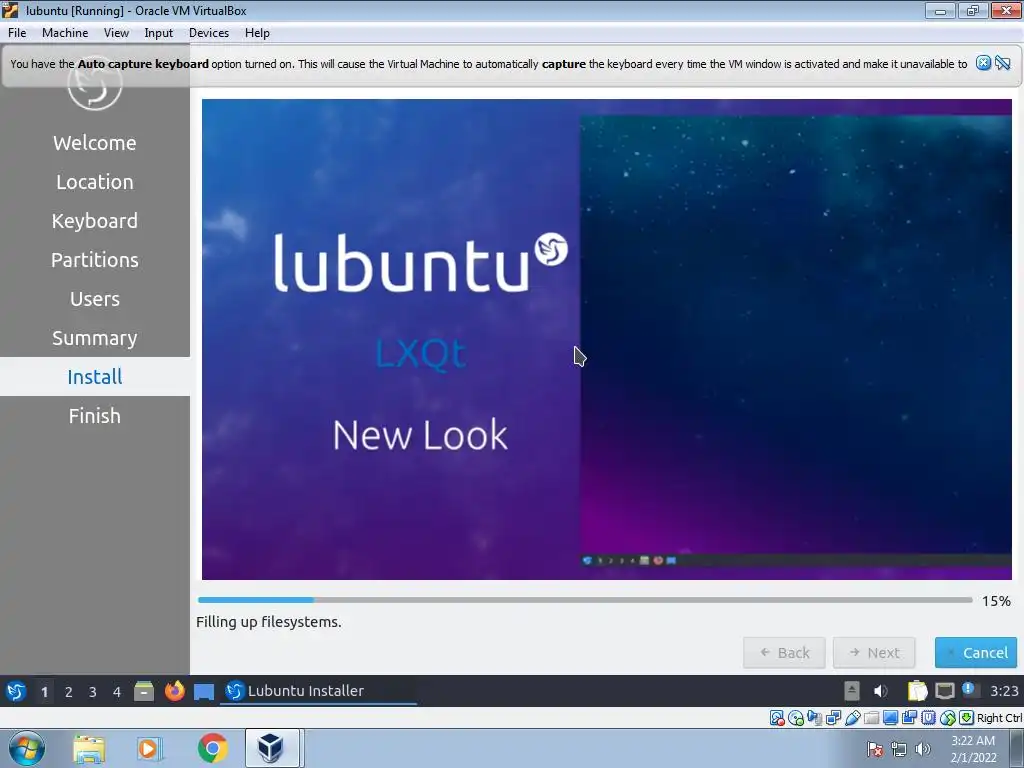Viewport: 1024px width, 768px height.
Task: Click the Summary step in sidebar
Action: (x=95, y=338)
